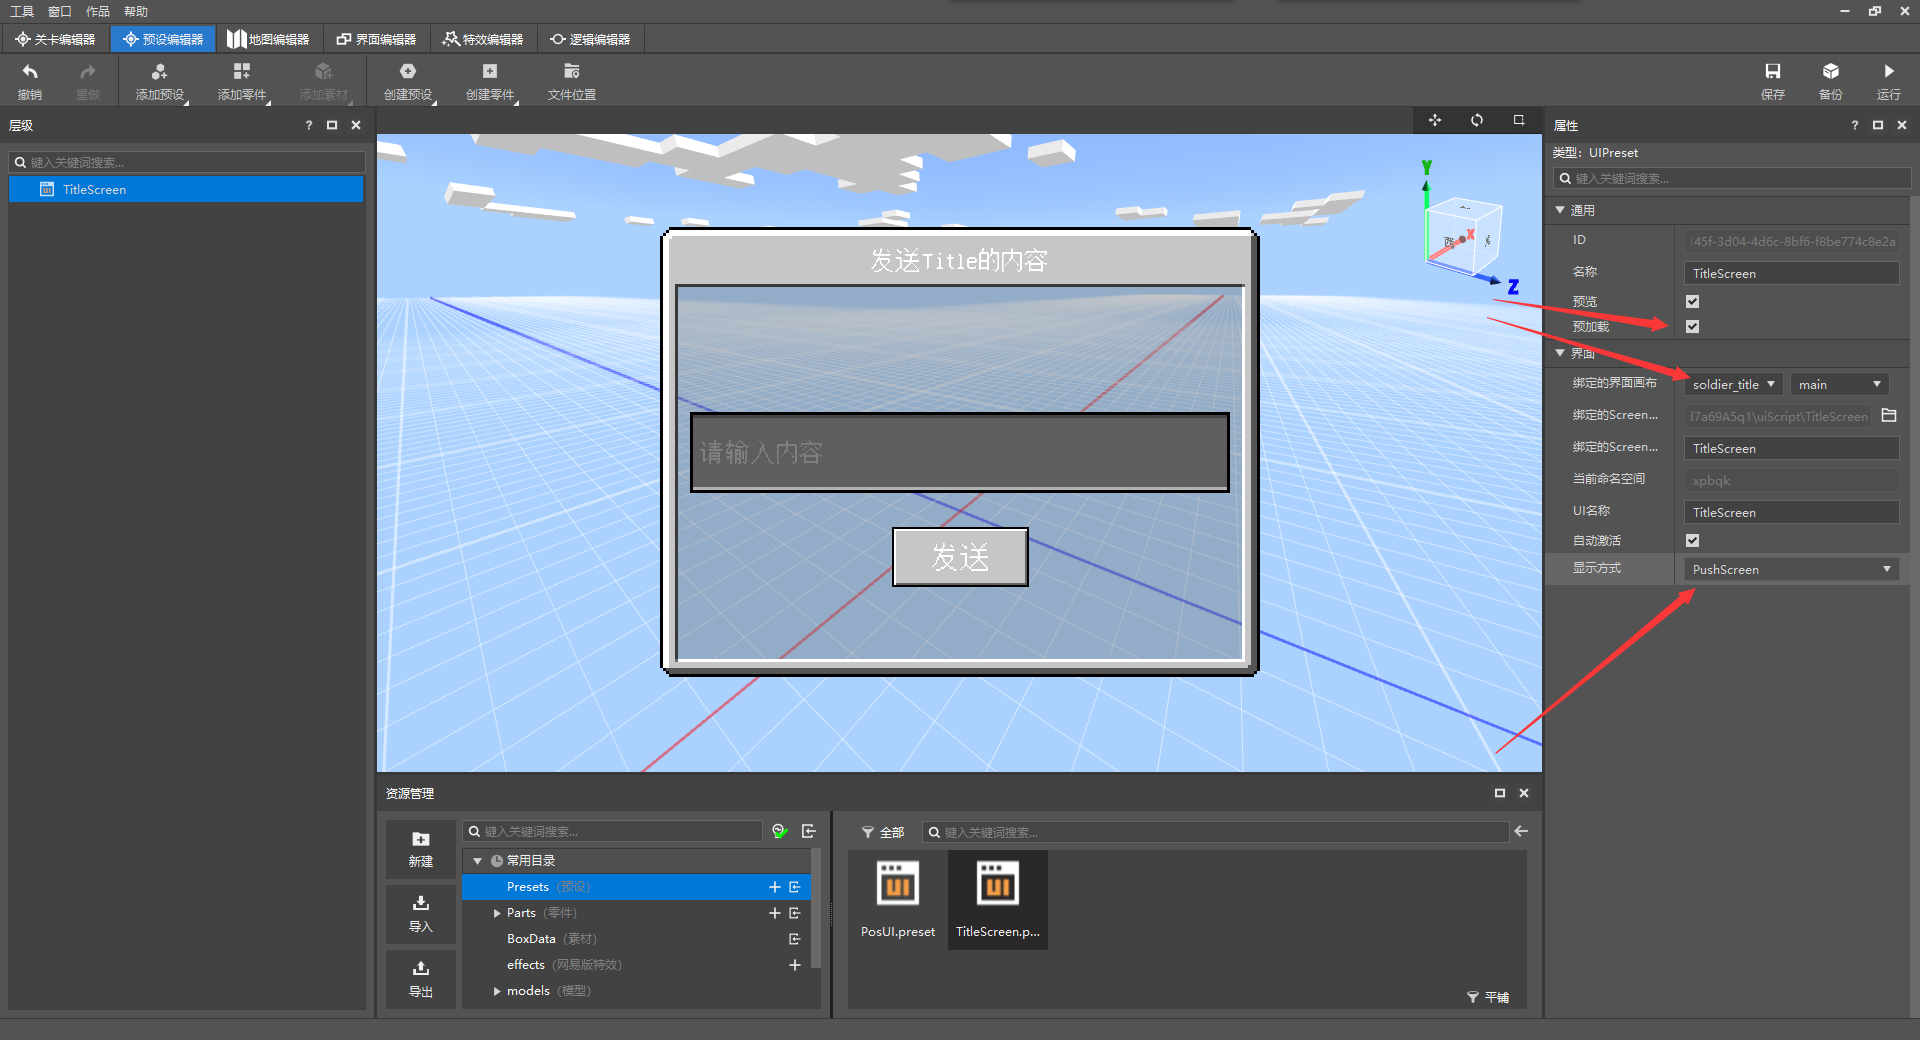Open the soldier_title canvas dropdown

1733,385
